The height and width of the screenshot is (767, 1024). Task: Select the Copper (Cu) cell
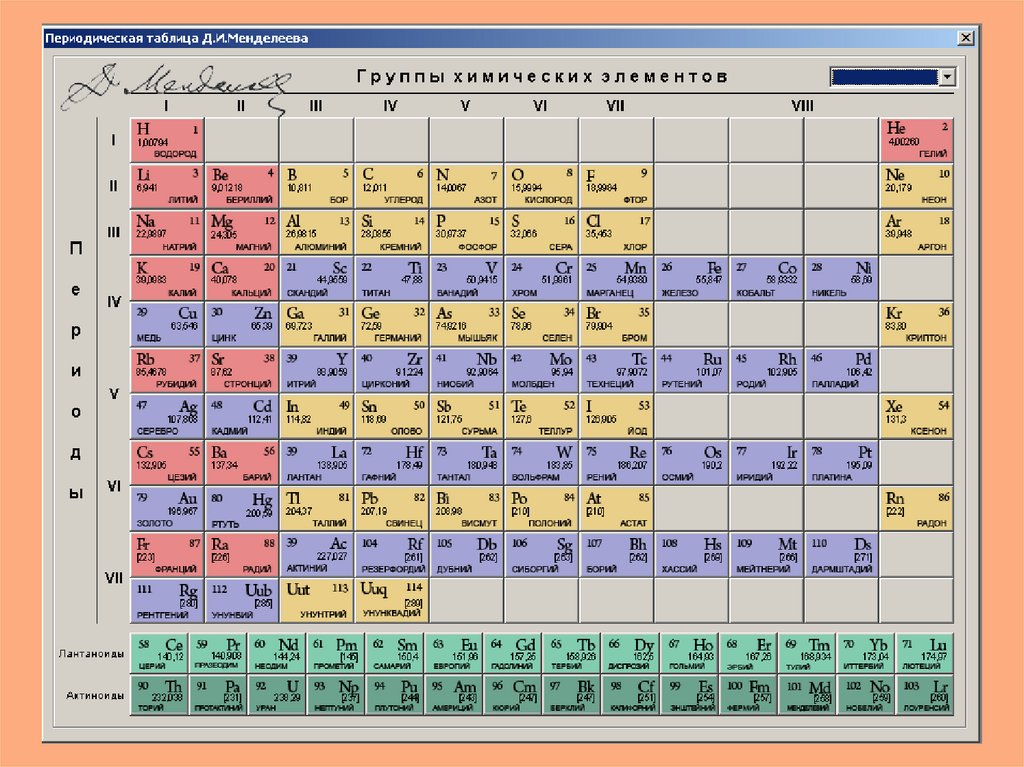[x=167, y=324]
